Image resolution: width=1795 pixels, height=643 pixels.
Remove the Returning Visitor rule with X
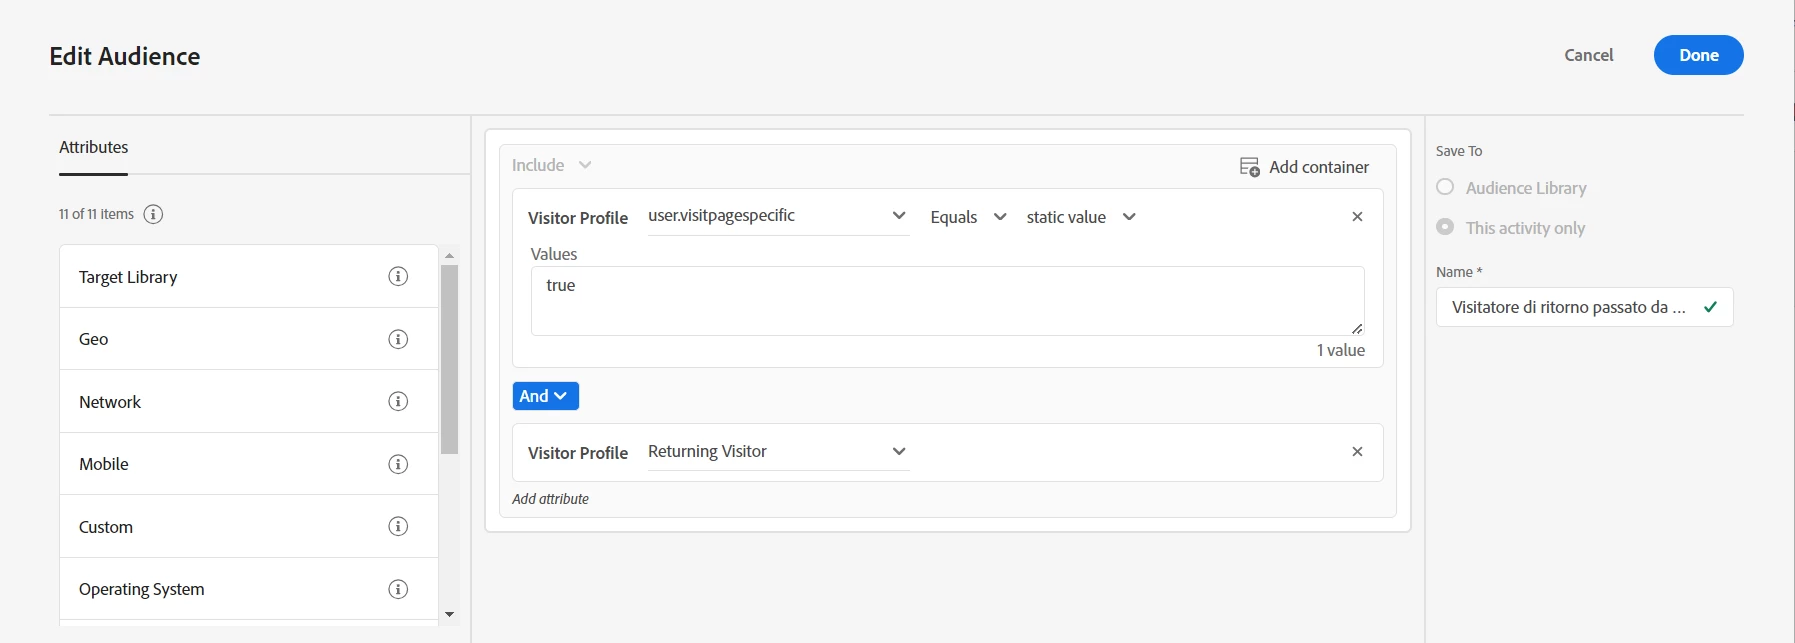coord(1357,451)
